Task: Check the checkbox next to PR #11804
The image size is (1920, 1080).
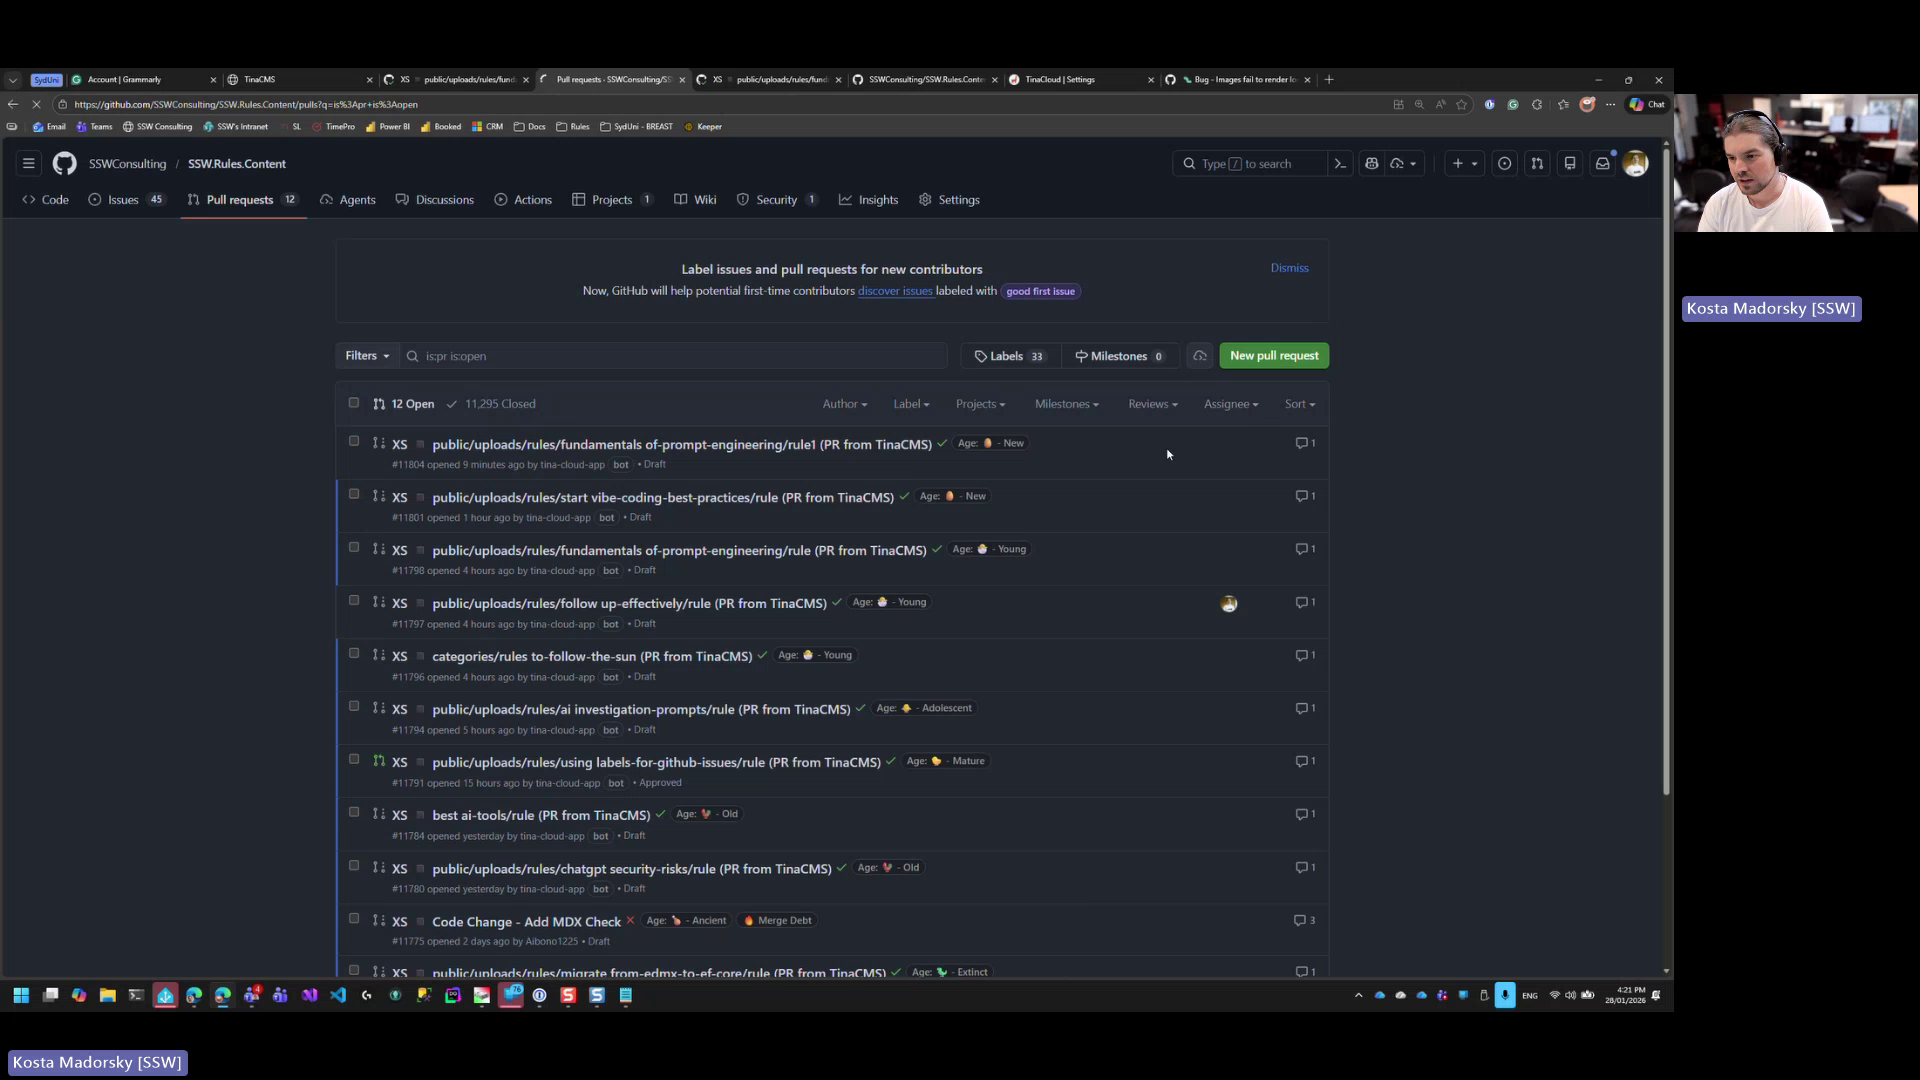Action: pos(354,441)
